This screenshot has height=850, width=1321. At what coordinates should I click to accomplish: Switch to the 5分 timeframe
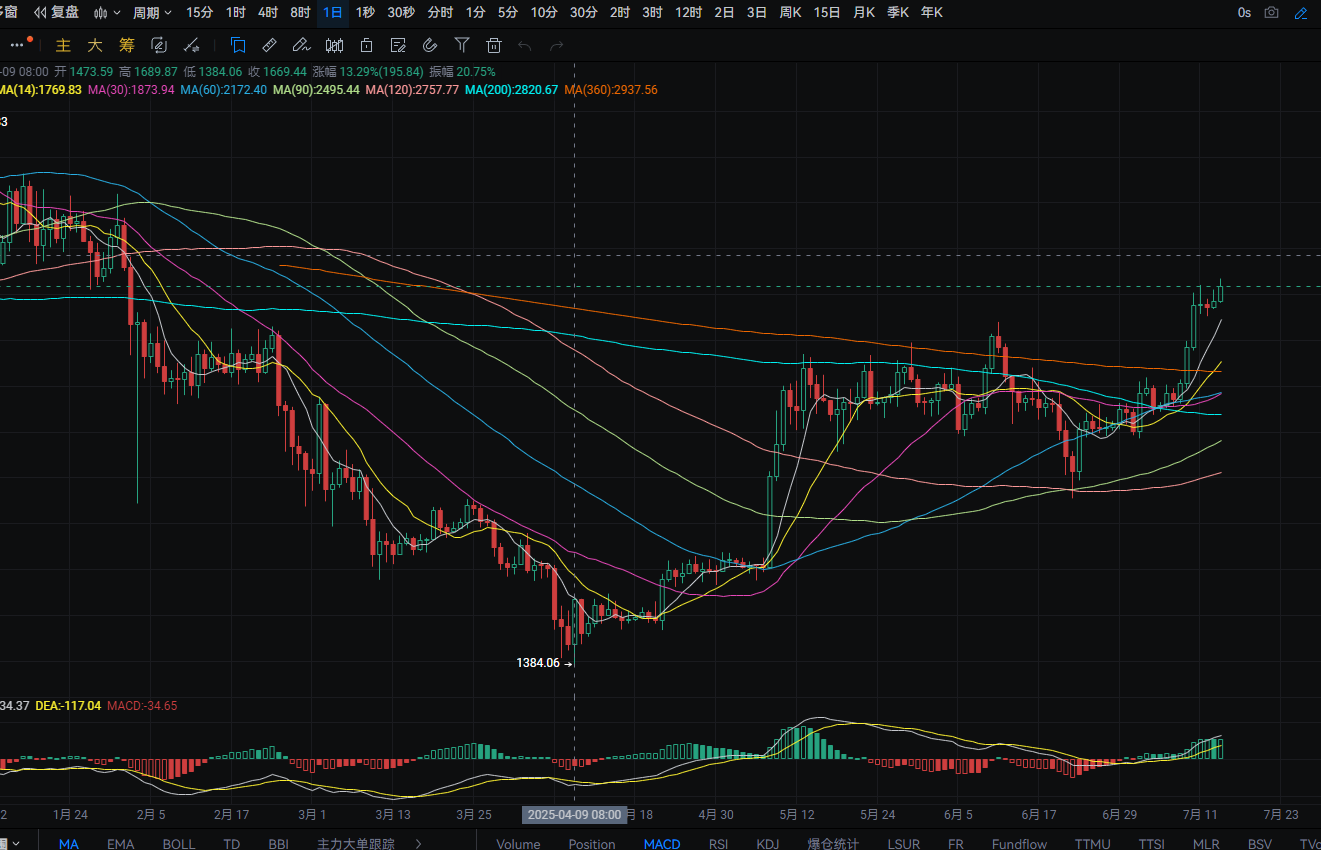coord(508,13)
